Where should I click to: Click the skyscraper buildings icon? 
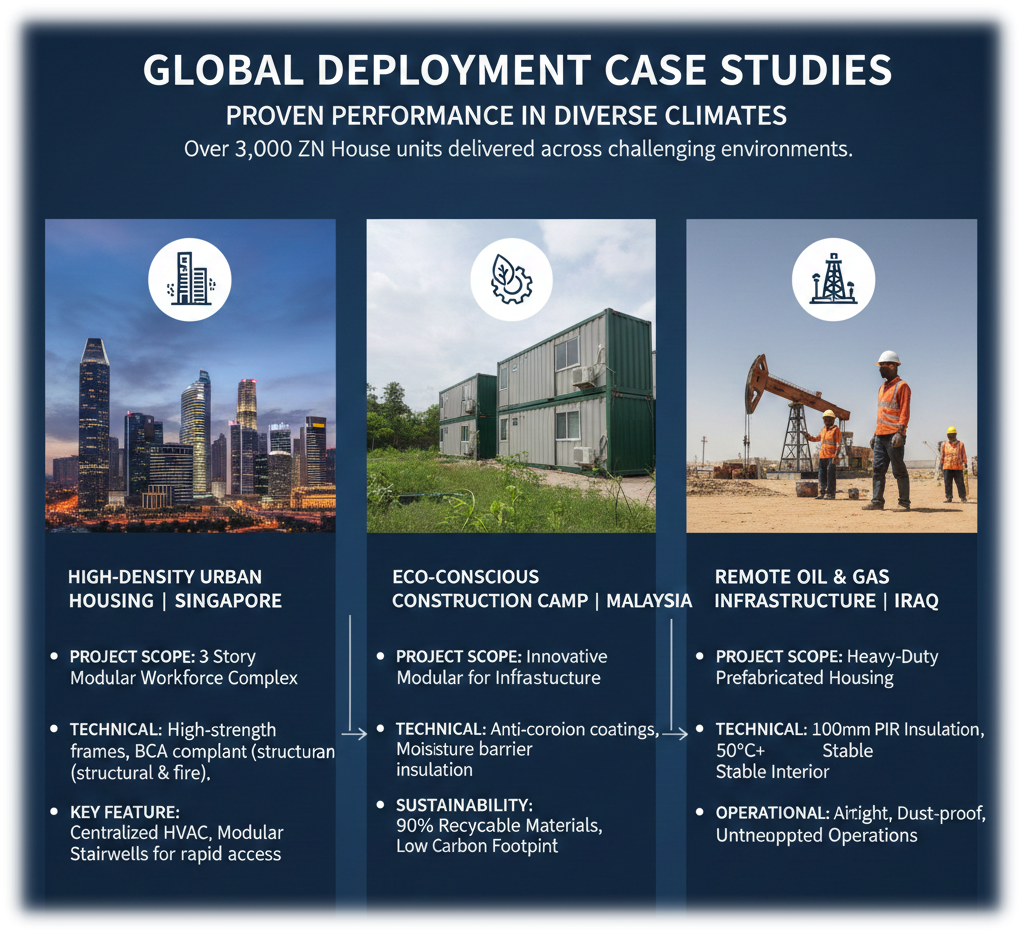[190, 278]
